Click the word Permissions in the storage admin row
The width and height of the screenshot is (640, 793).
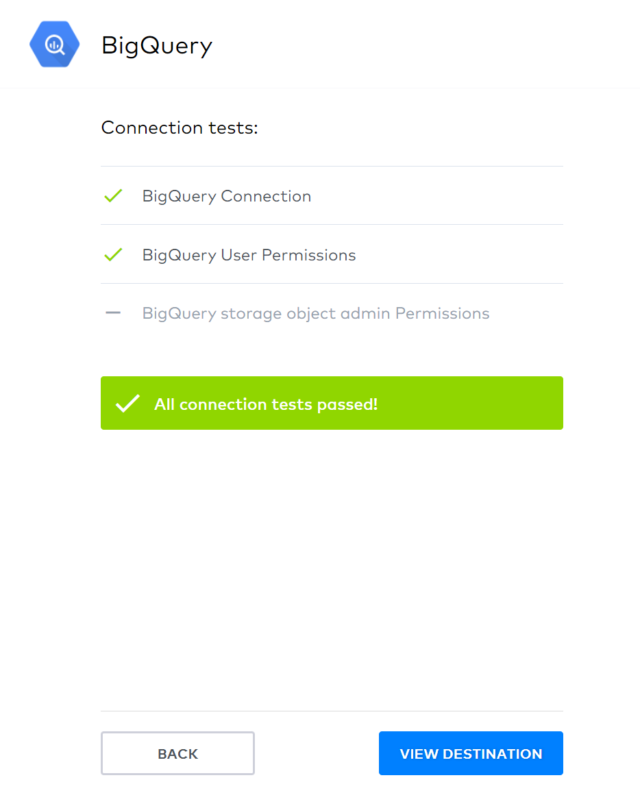tap(442, 313)
